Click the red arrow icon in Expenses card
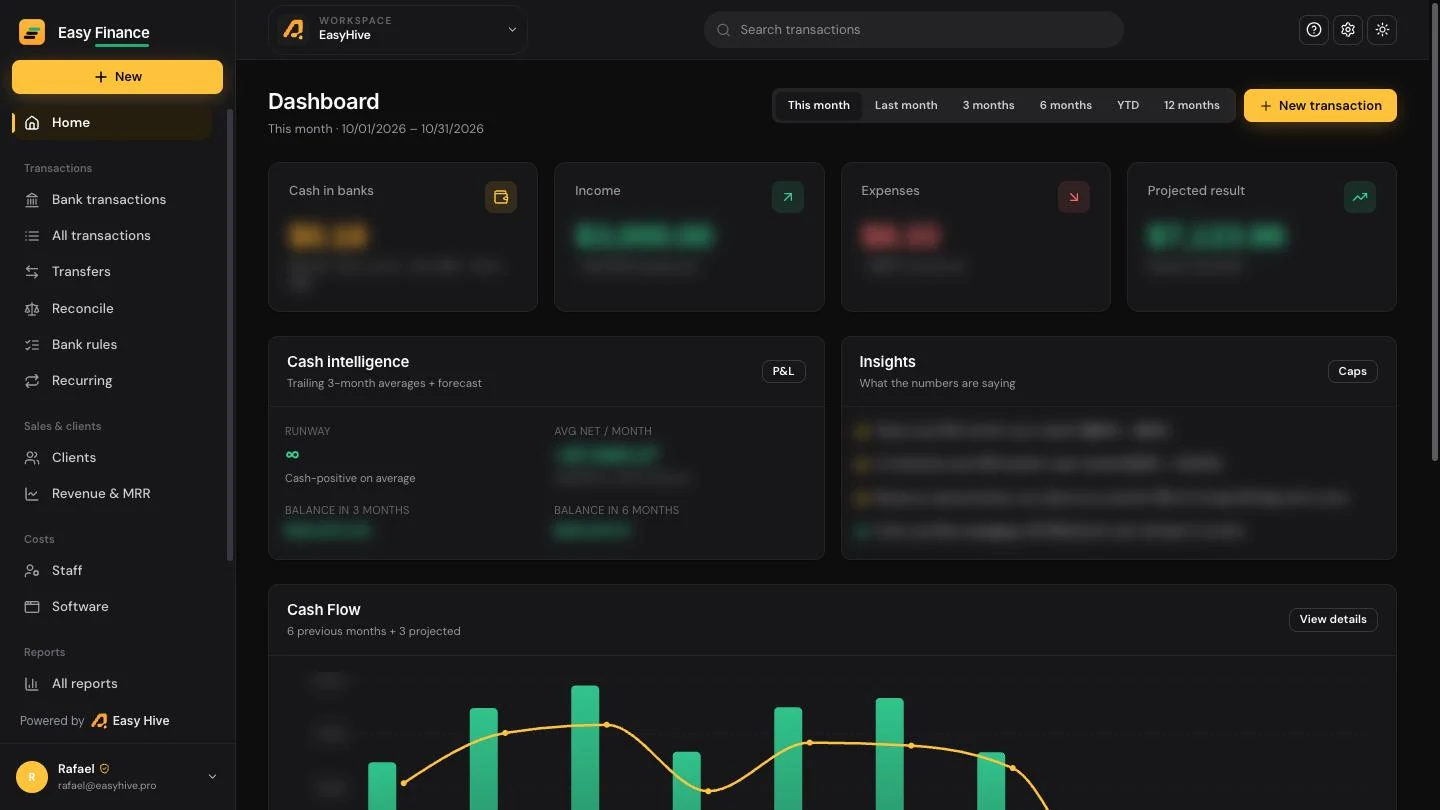Screen dimensions: 1440x810 [x=1073, y=197]
